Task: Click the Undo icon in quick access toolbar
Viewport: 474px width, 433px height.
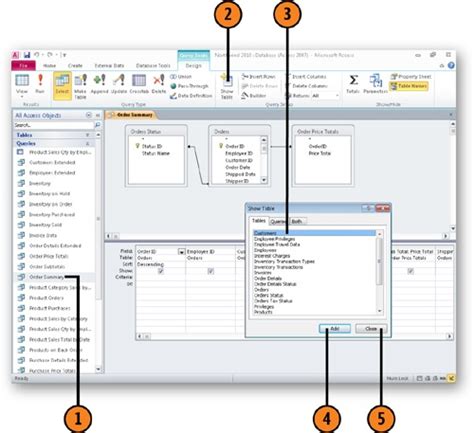Action: pyautogui.click(x=37, y=55)
